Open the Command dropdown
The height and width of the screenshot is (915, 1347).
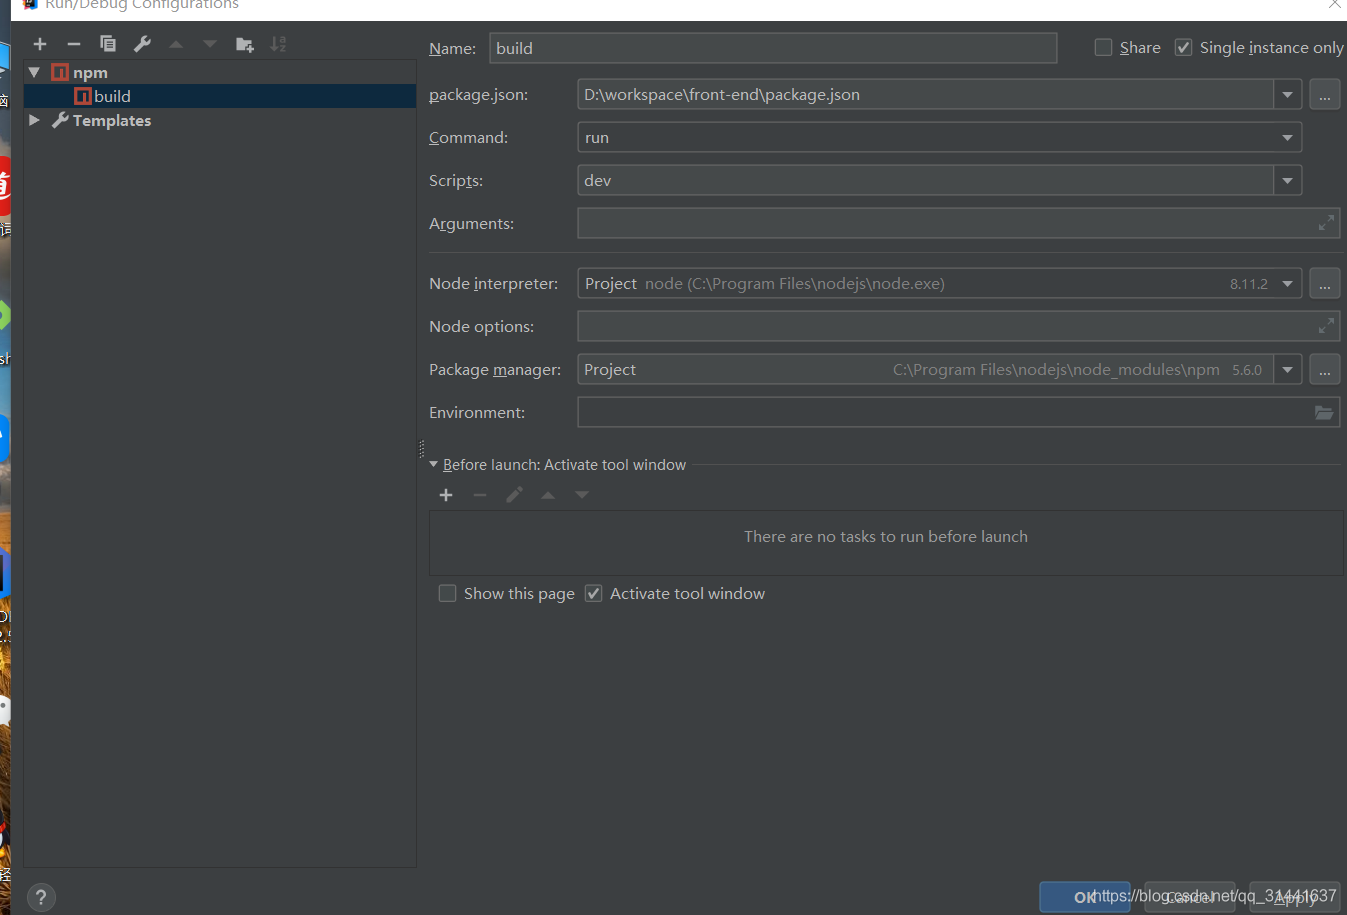click(x=1288, y=137)
